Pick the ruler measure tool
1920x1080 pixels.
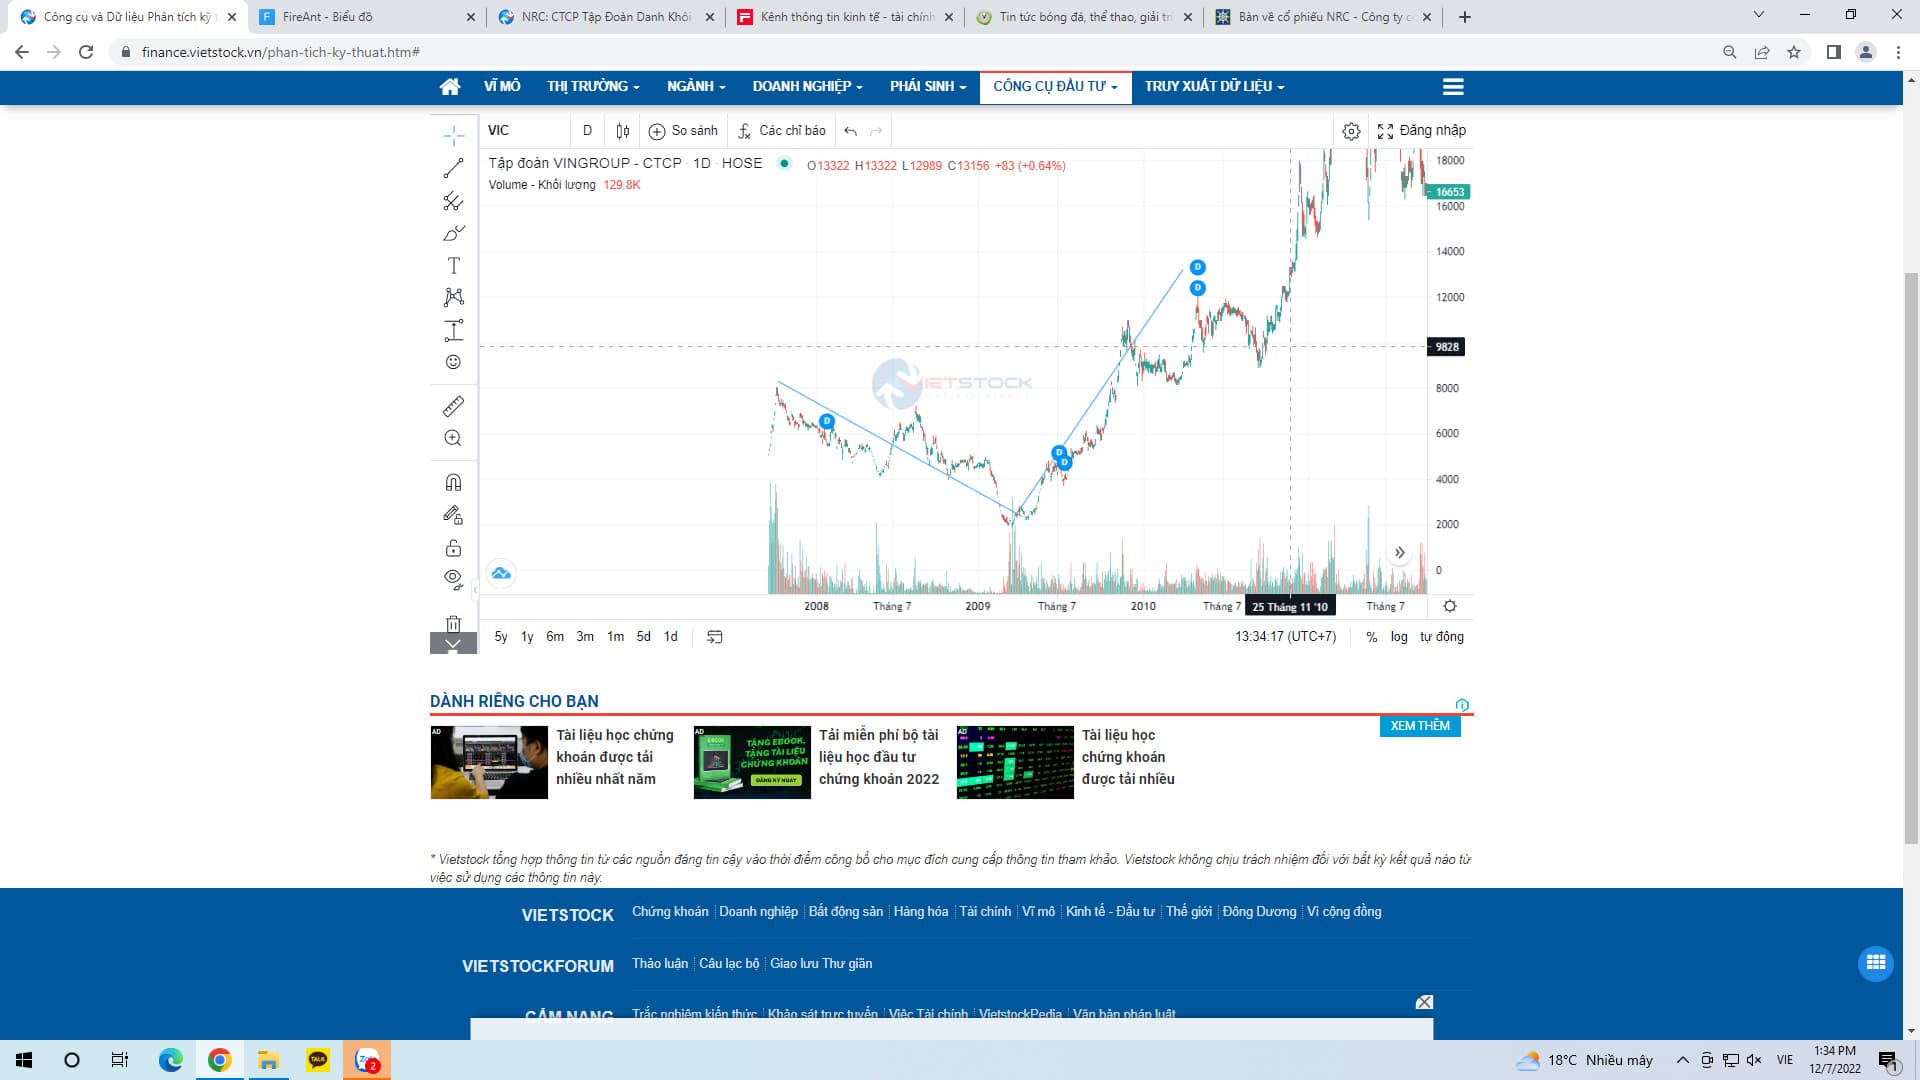[x=453, y=406]
